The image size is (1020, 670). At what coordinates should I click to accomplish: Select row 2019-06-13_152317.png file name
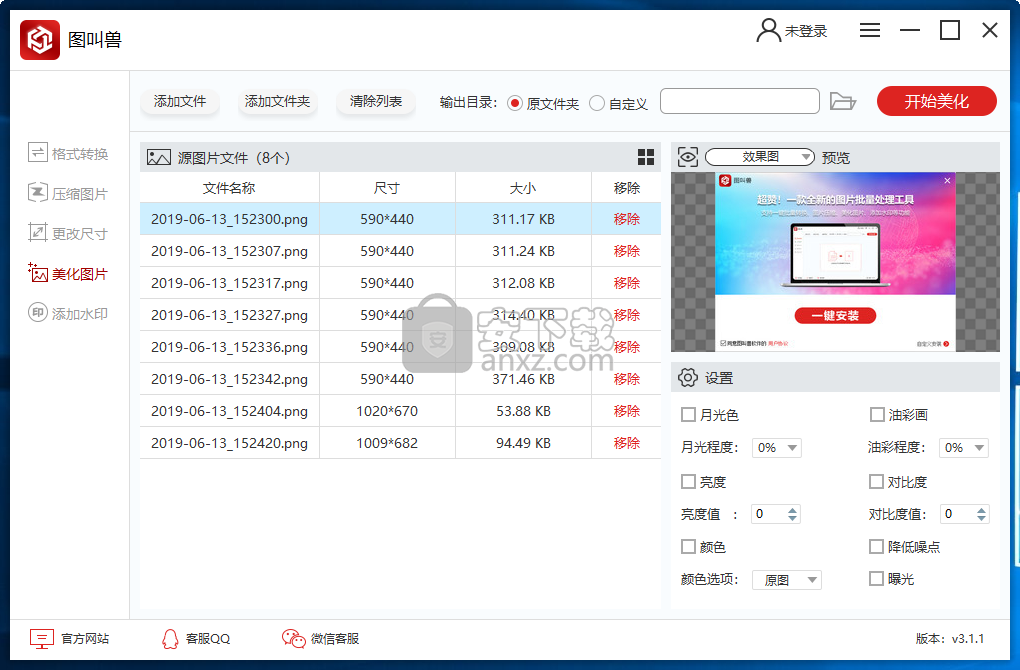pyautogui.click(x=230, y=283)
